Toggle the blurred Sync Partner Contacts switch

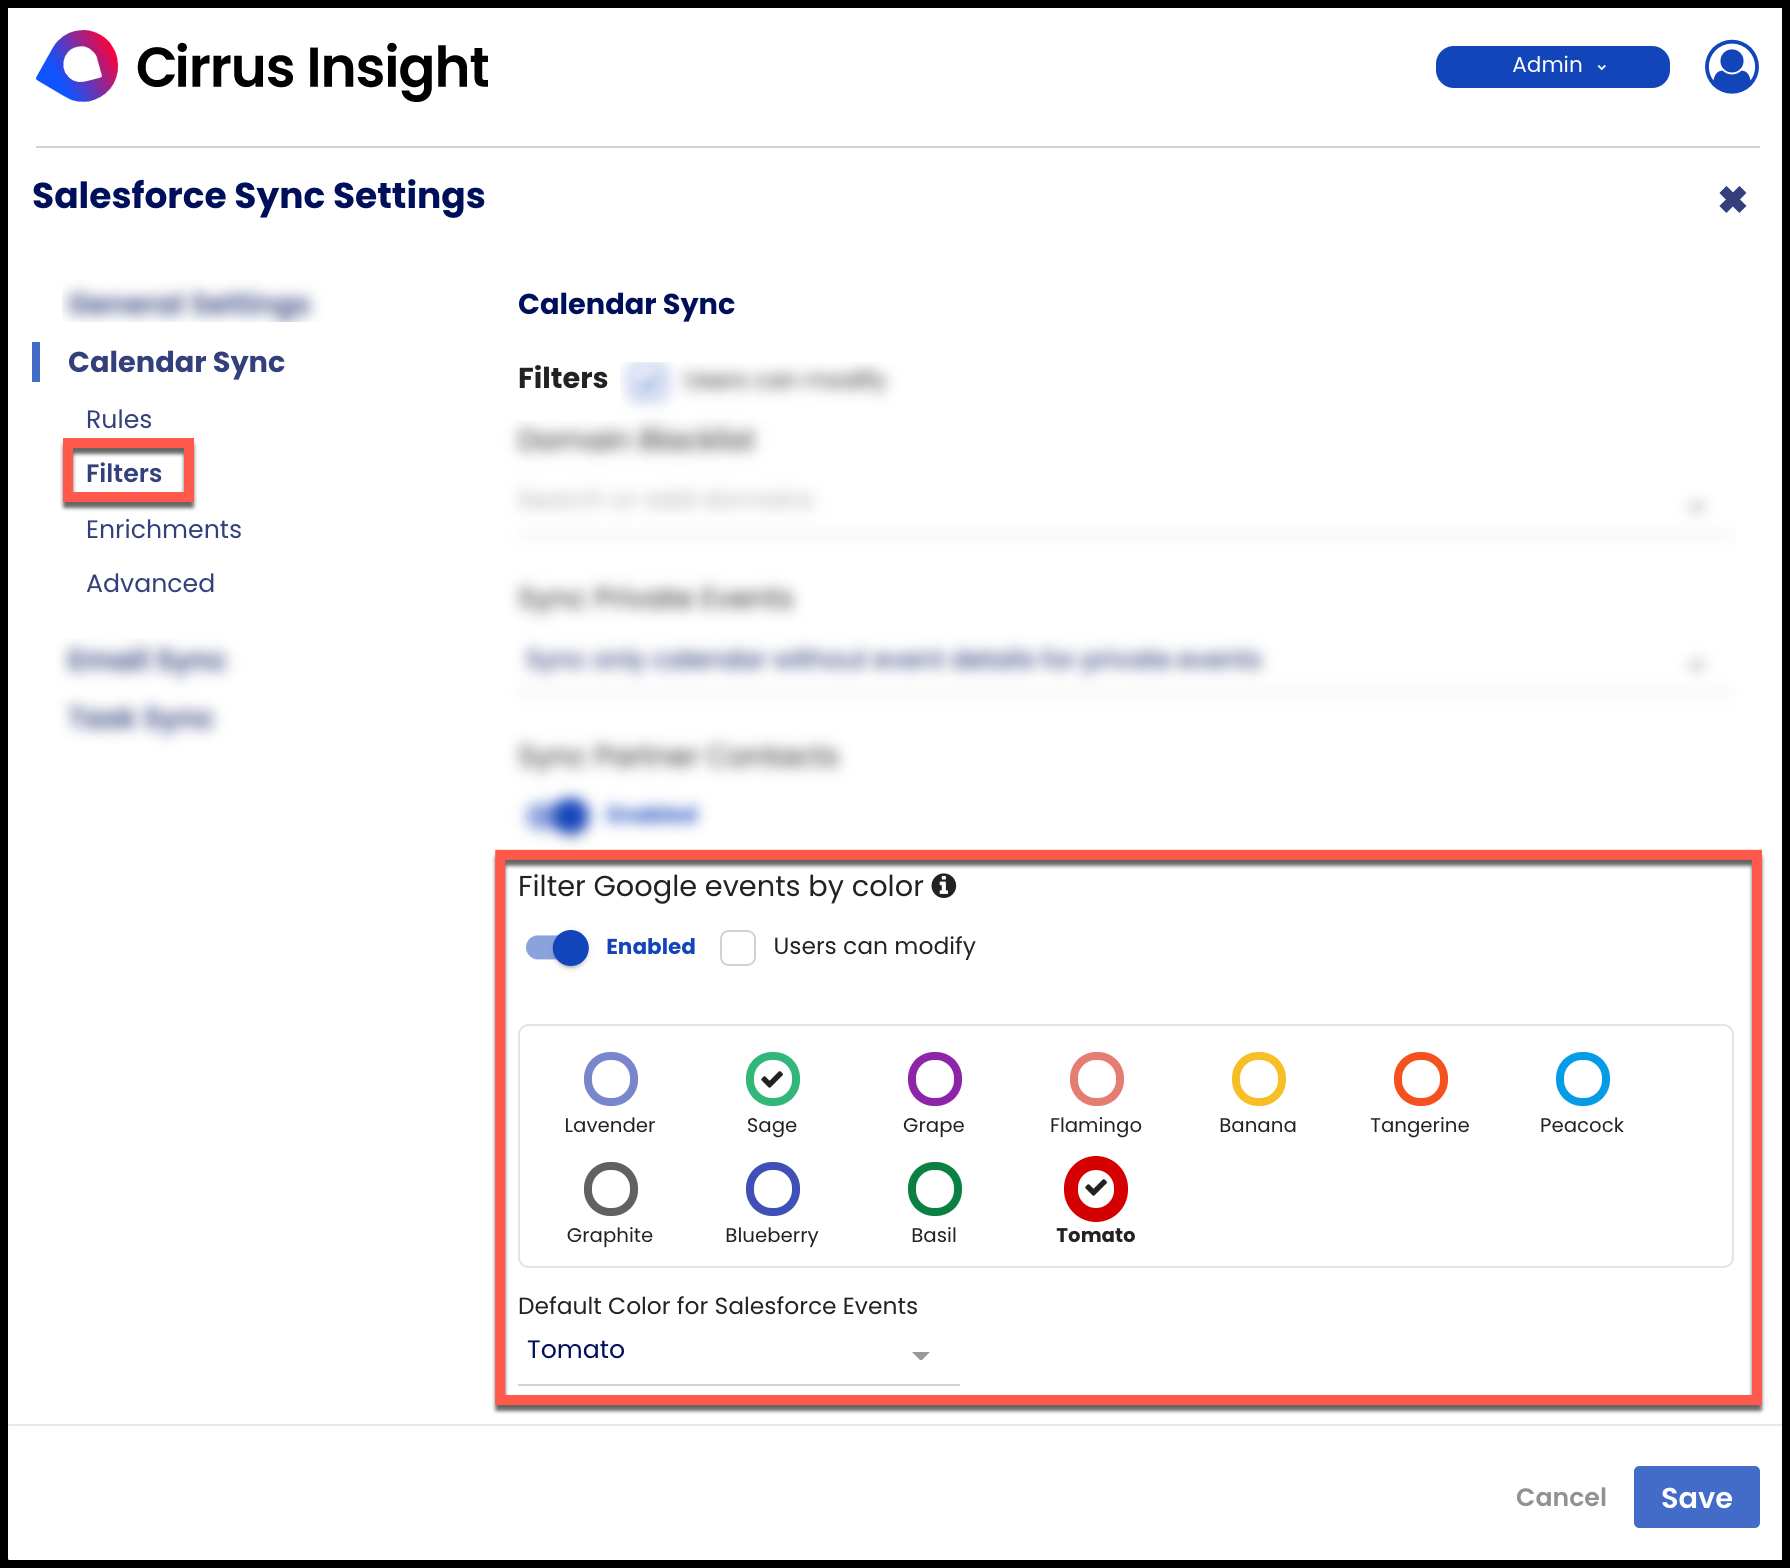559,816
